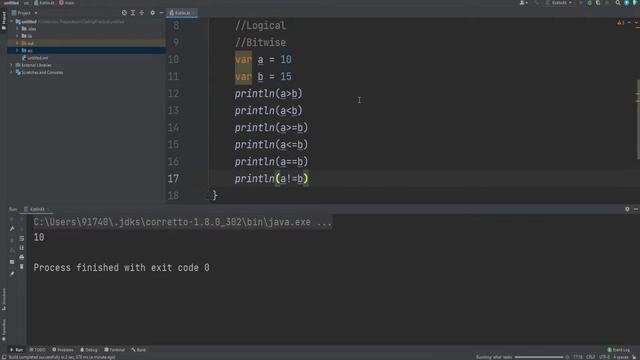Expand Scratches and Consoles node
Viewport: 640px width, 360px height.
[11, 72]
